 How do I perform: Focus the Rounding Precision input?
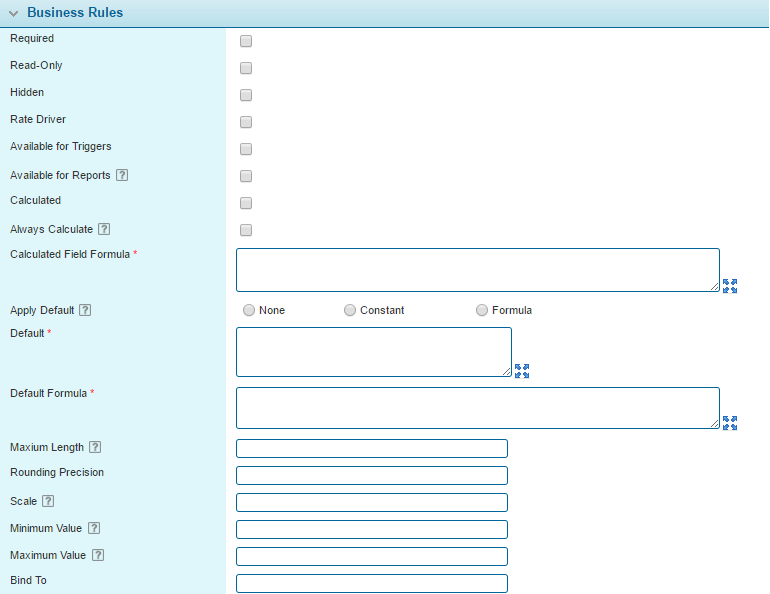pos(372,475)
